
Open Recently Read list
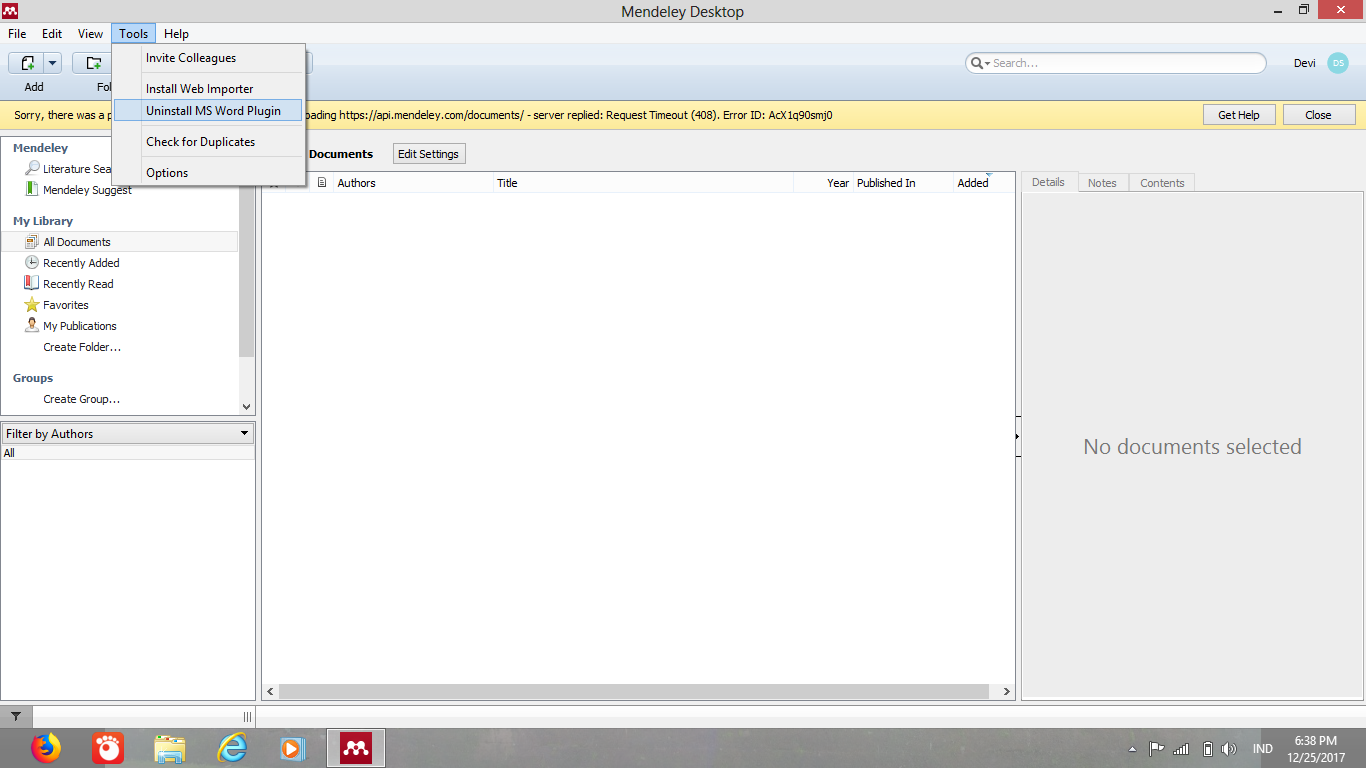point(78,284)
